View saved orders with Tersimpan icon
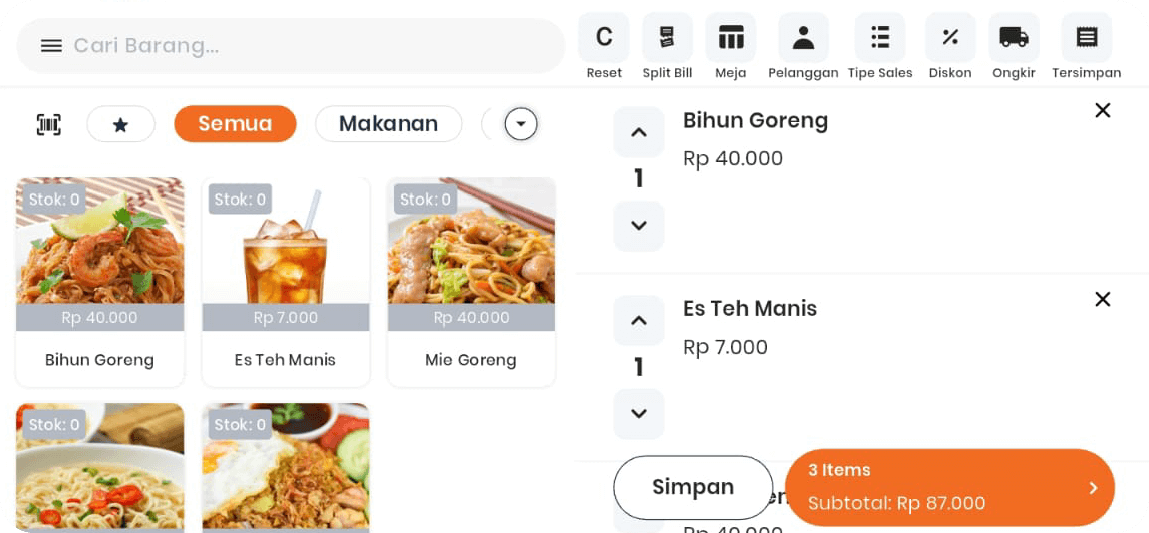This screenshot has height=533, width=1149. point(1086,38)
